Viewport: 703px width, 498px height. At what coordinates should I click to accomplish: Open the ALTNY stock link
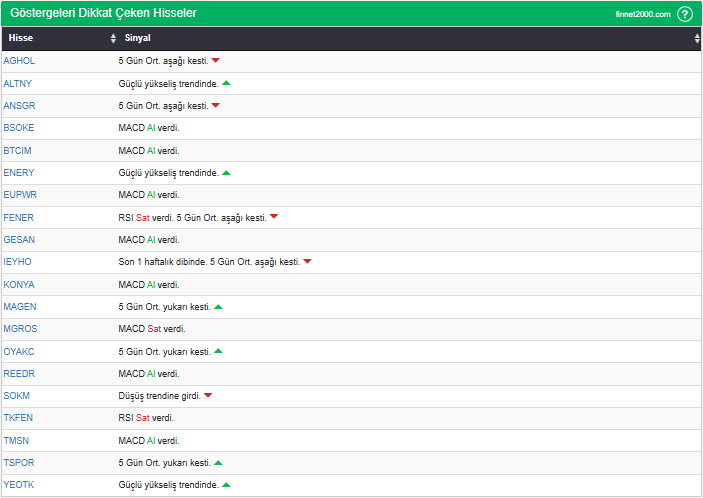tap(17, 84)
